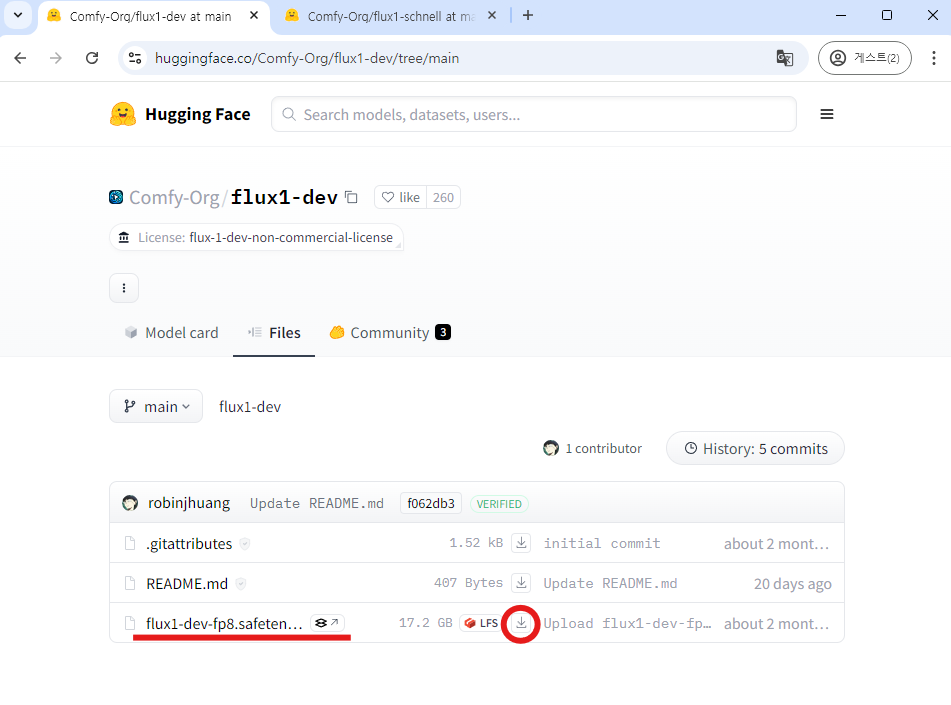Open the flux1-dev repository name link
The height and width of the screenshot is (705, 951).
tap(284, 197)
